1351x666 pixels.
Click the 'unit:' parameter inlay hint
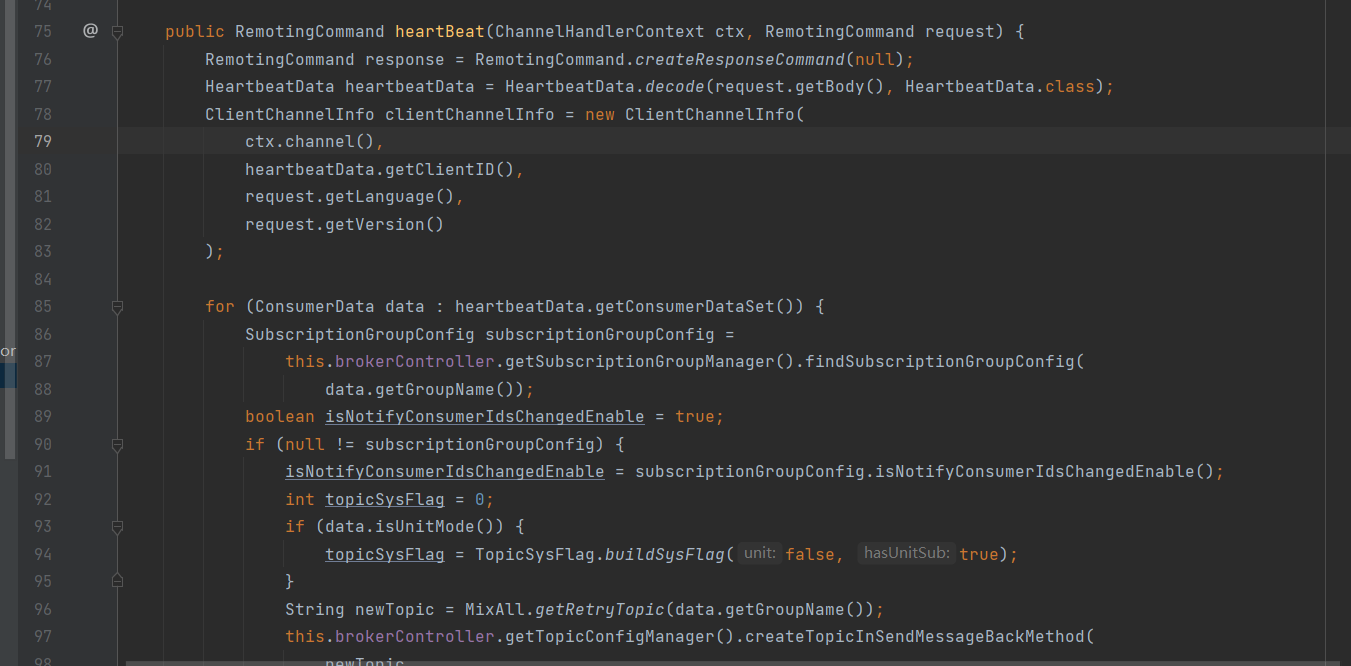760,553
